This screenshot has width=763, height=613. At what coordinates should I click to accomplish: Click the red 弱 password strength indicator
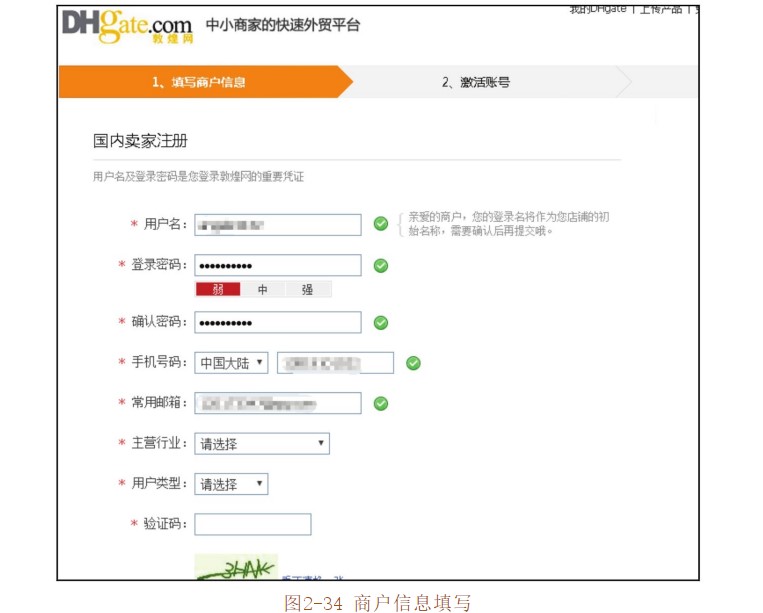tap(217, 290)
